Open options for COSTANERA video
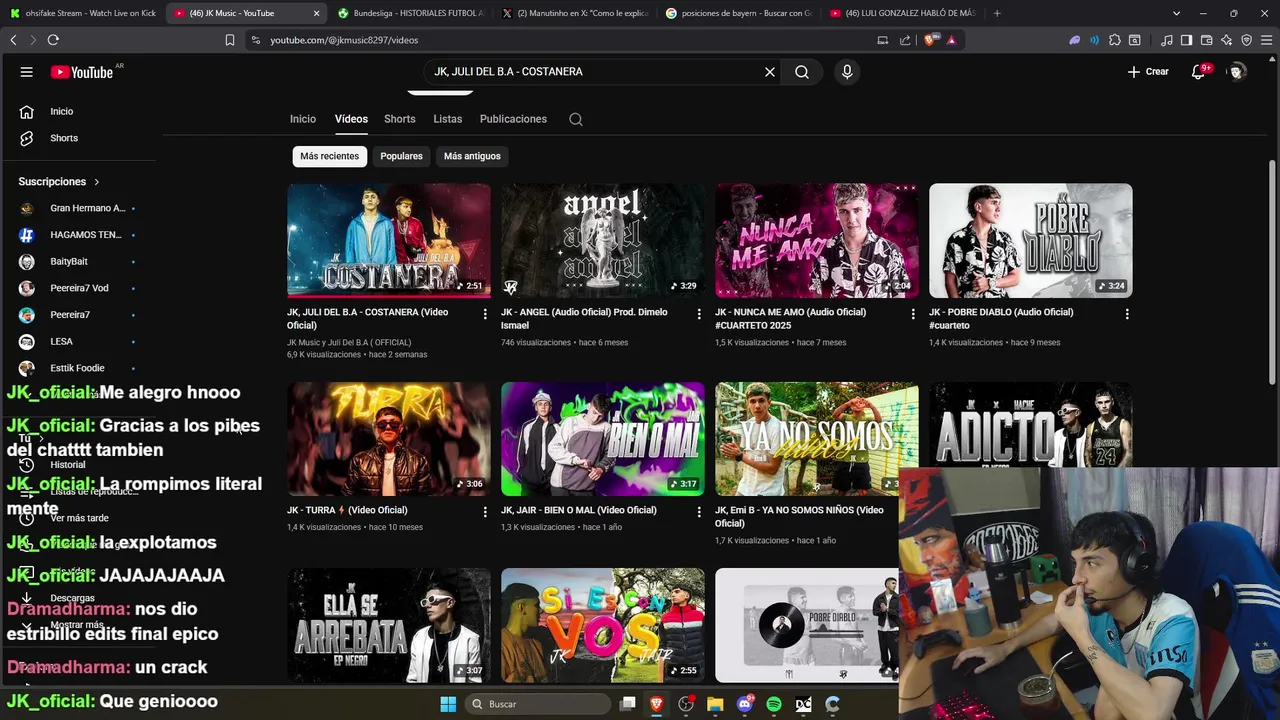Viewport: 1280px width, 720px height. click(x=485, y=314)
